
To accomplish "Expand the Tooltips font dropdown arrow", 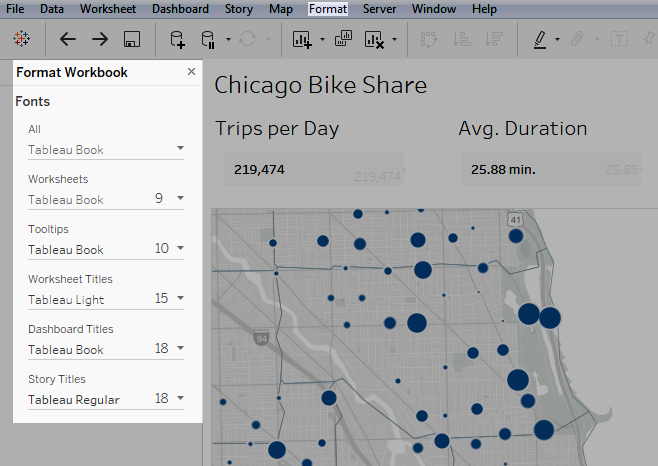I will pos(180,248).
